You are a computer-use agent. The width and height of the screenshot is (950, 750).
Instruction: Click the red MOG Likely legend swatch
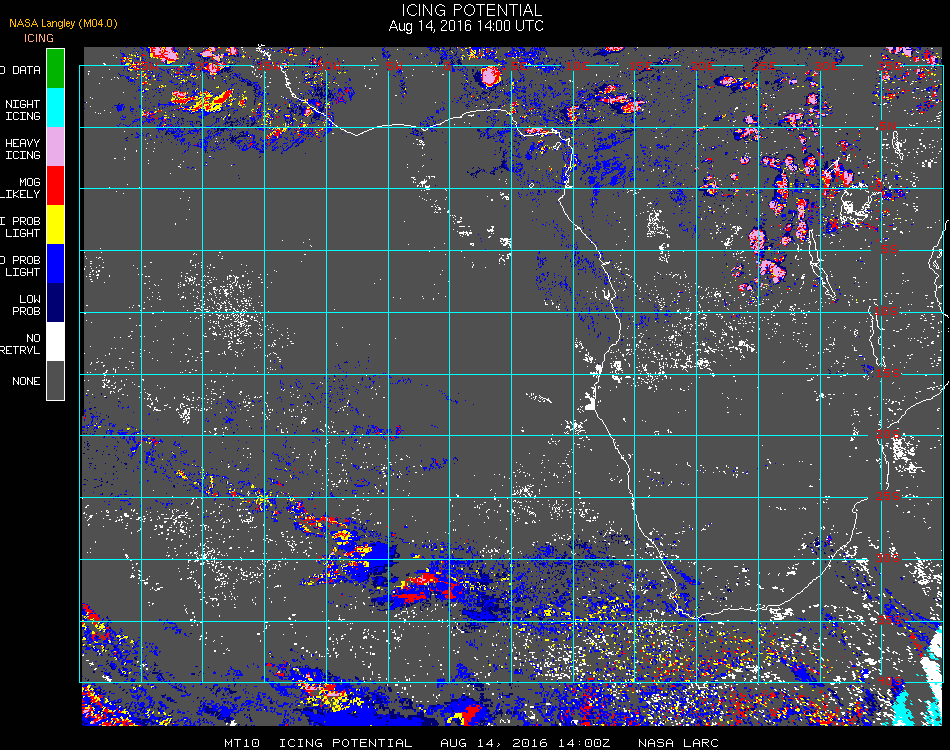pos(55,185)
